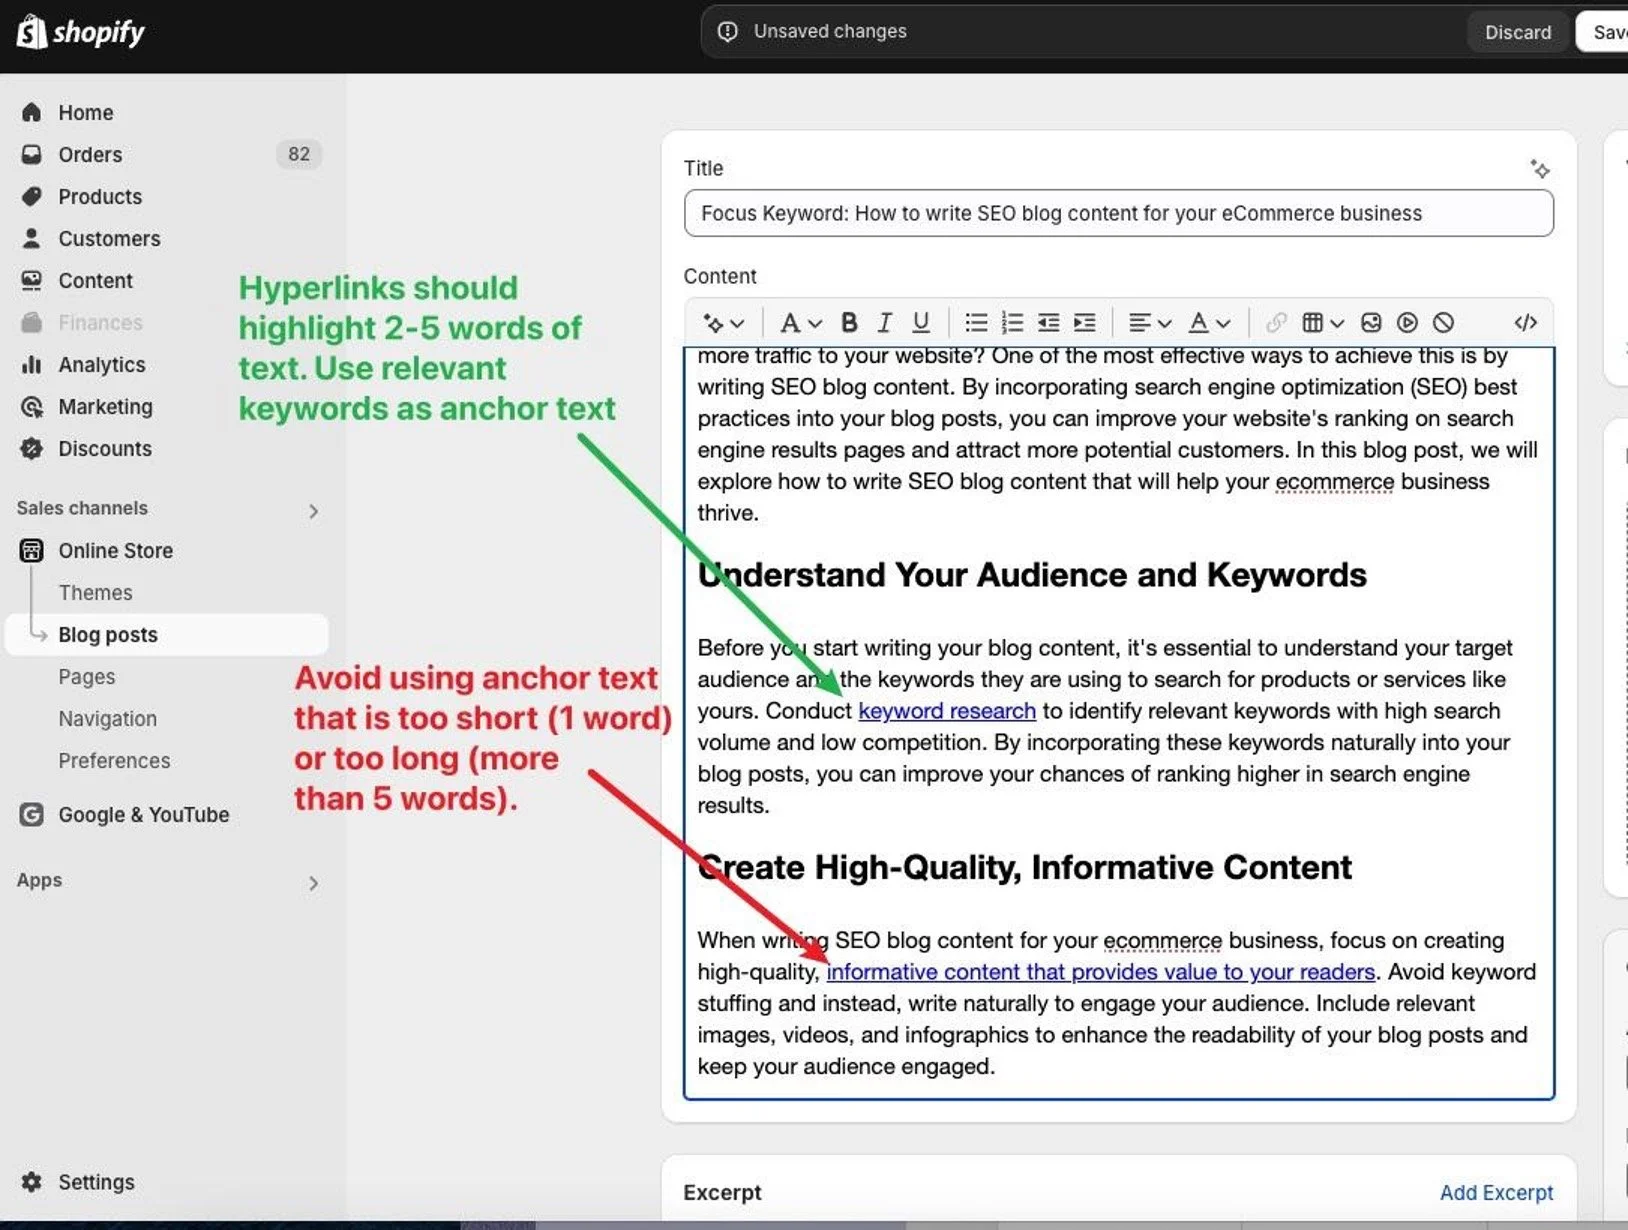
Task: Open Settings at sidebar bottom
Action: [x=96, y=1182]
